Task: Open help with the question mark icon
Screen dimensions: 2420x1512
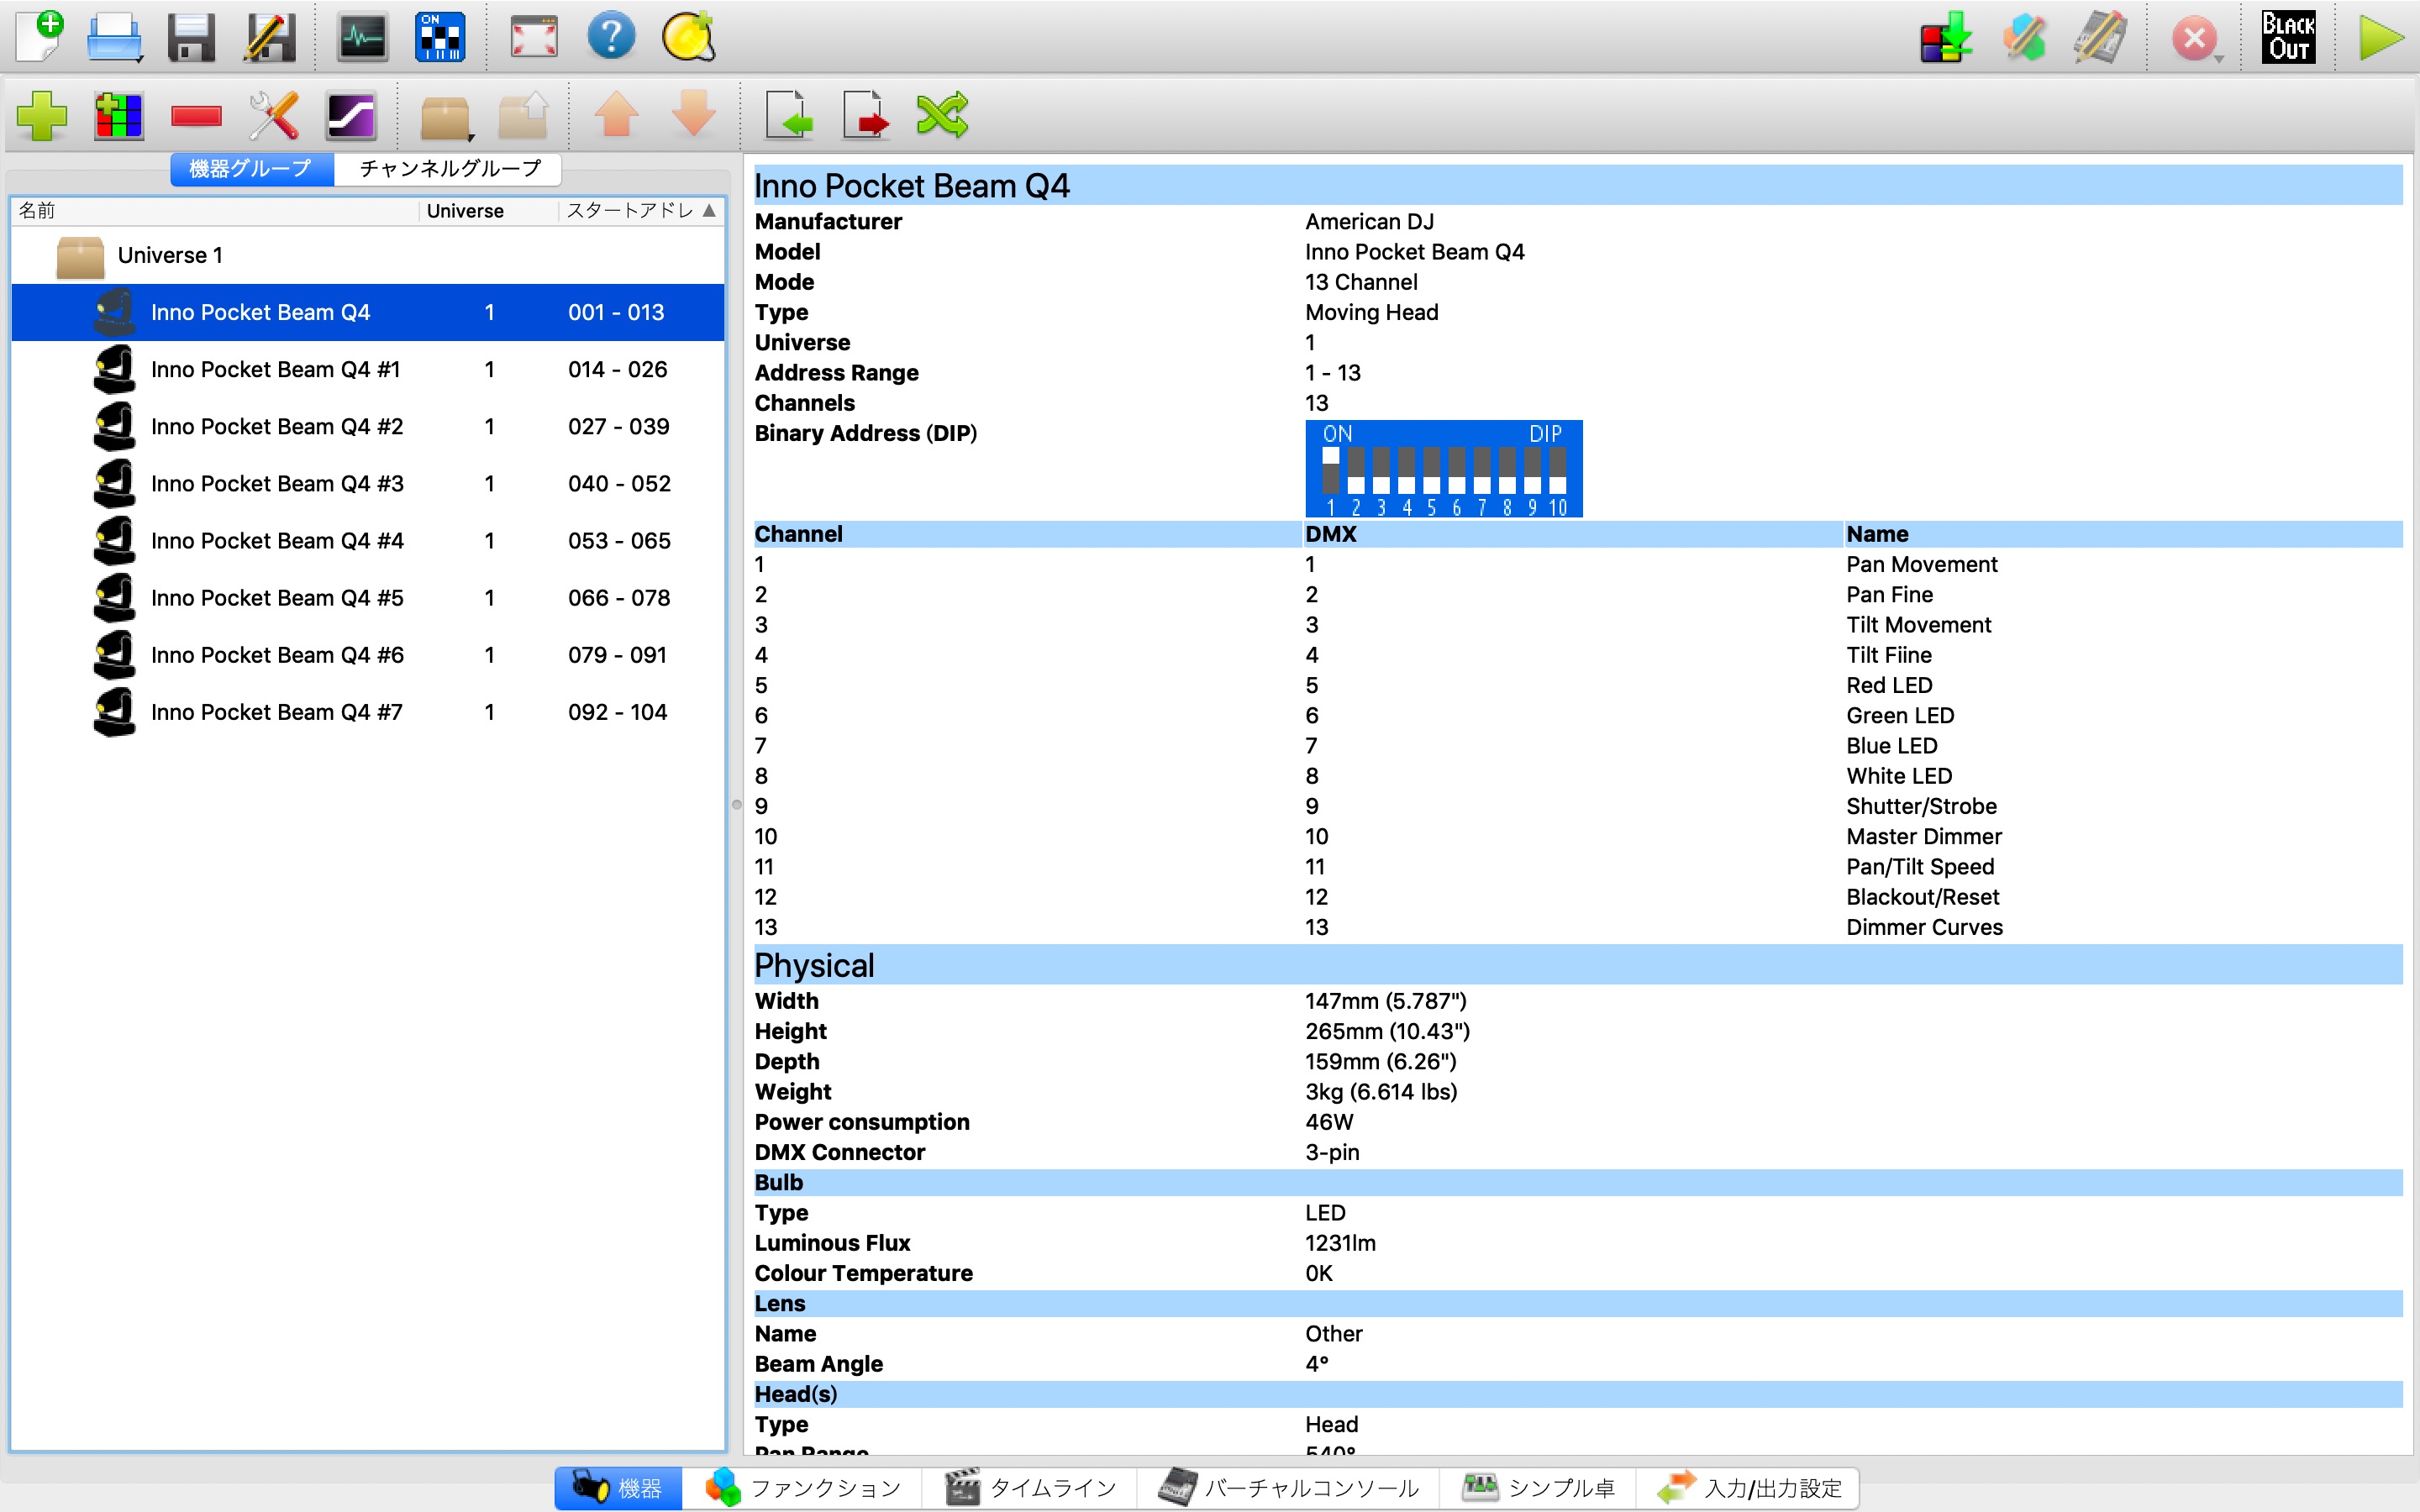Action: [x=611, y=37]
